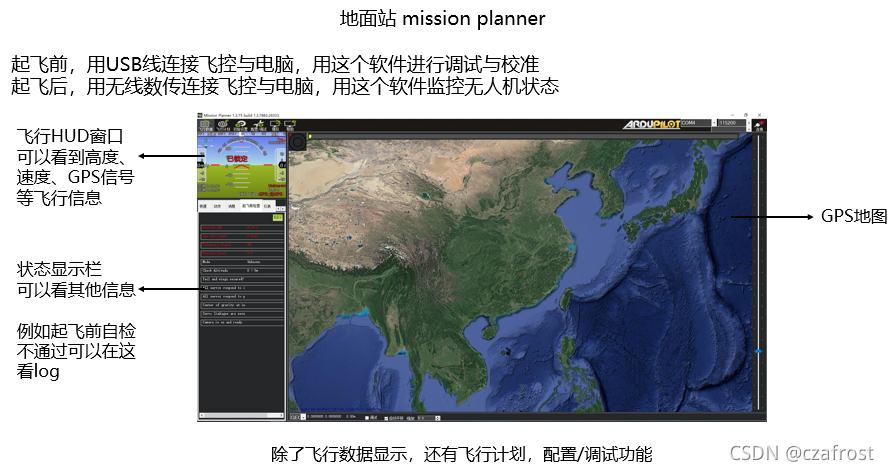Image resolution: width=889 pixels, height=471 pixels.
Task: Click the "Battery Level" checklist row
Action: coord(242,253)
